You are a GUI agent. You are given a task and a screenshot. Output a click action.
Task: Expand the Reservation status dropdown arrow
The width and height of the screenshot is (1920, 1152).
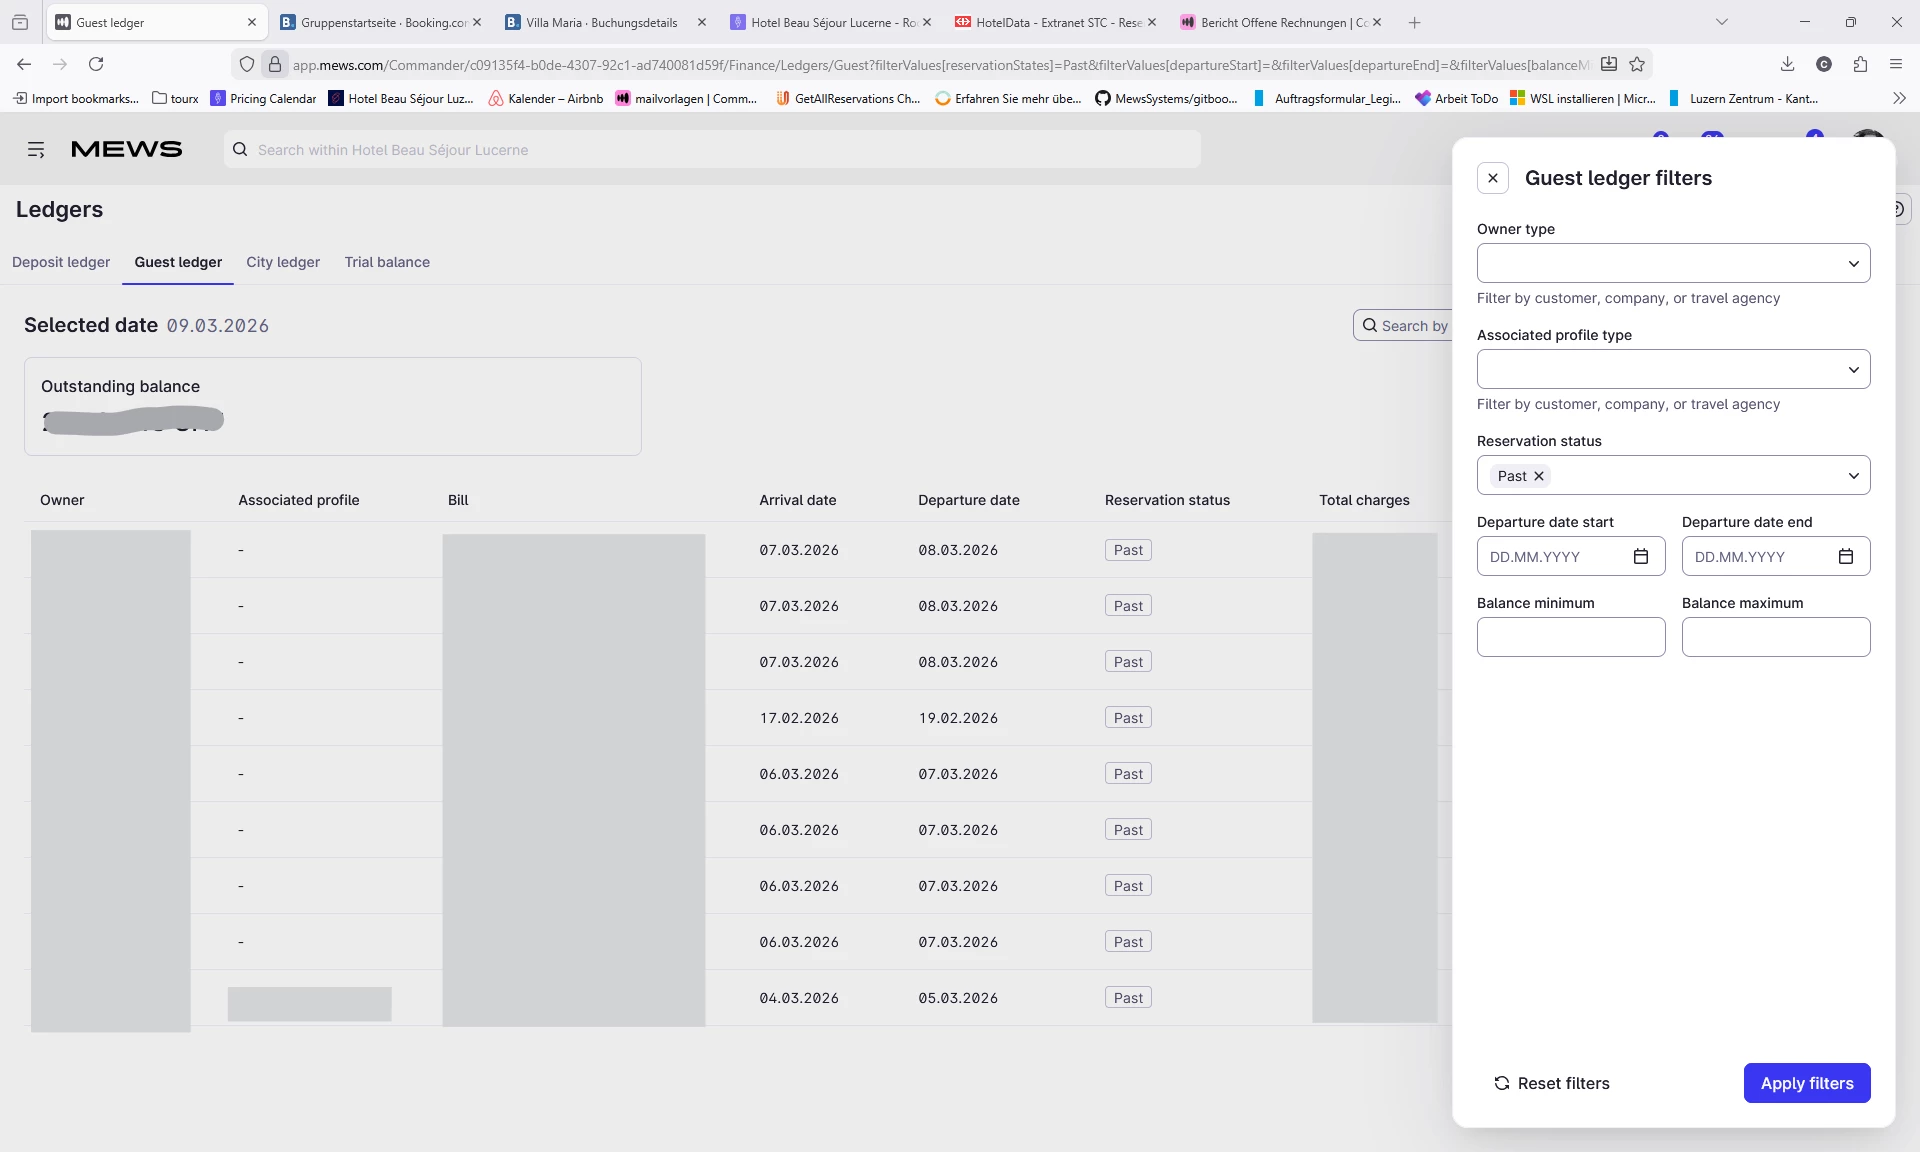pos(1853,476)
